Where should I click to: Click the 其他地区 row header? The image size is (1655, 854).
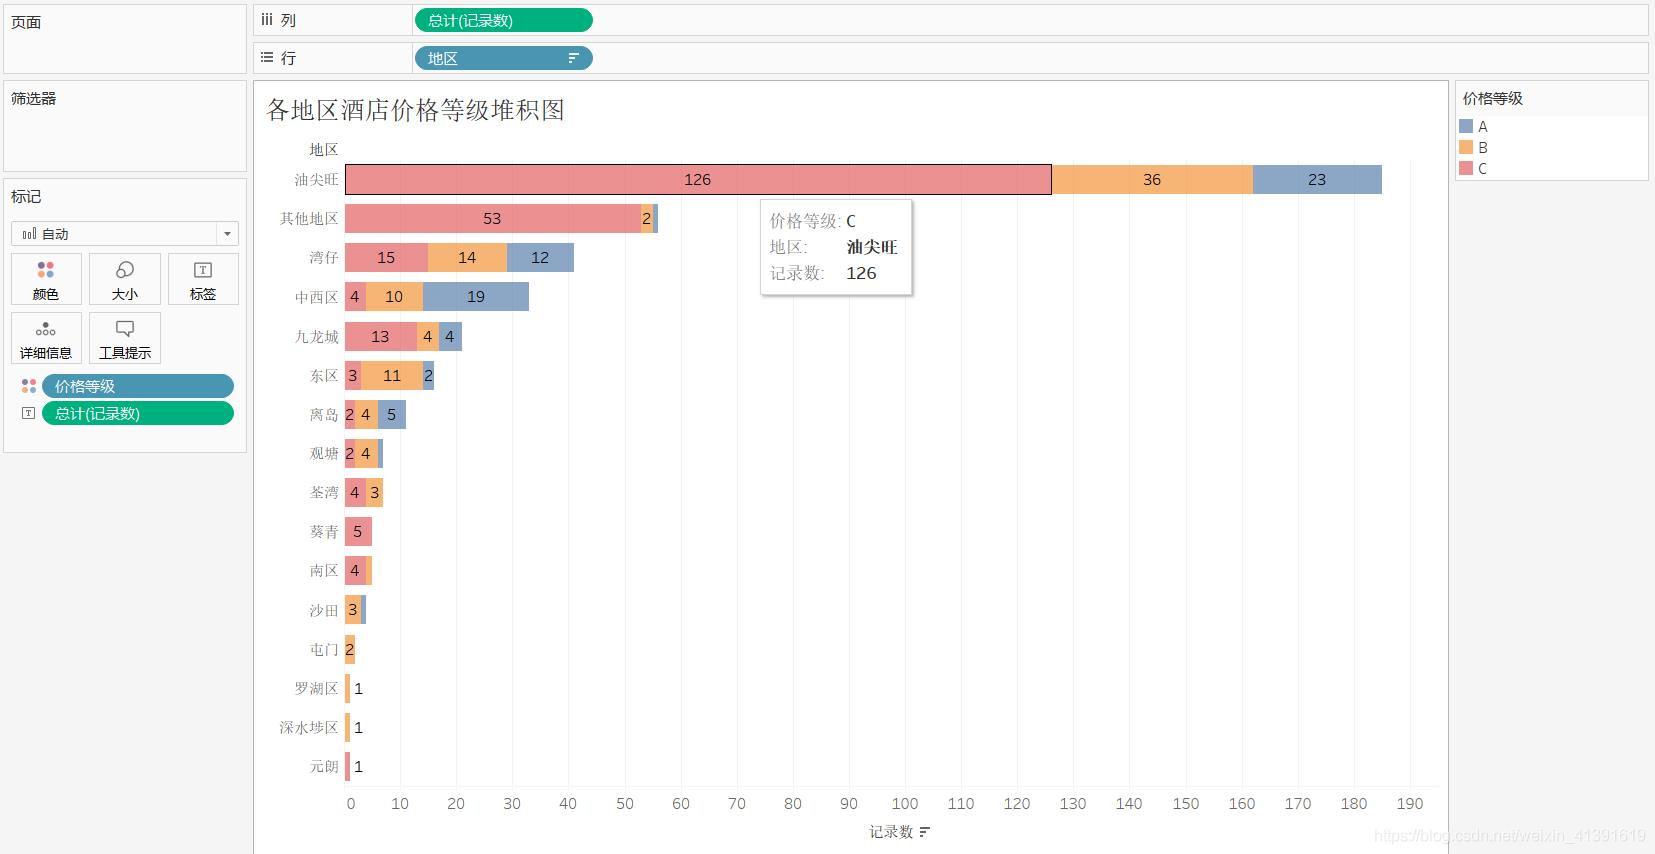click(x=309, y=219)
